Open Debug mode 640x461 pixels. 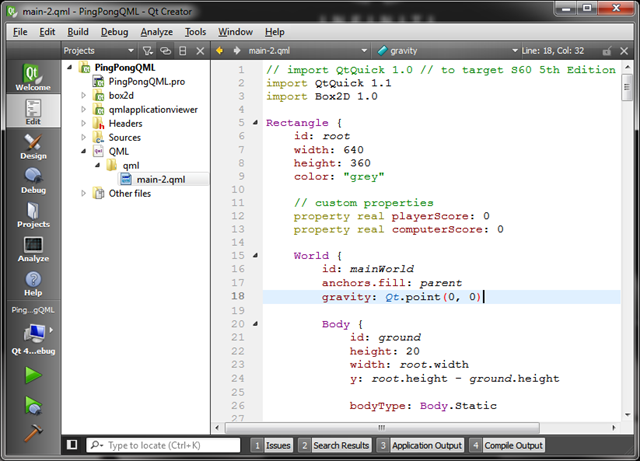(33, 180)
